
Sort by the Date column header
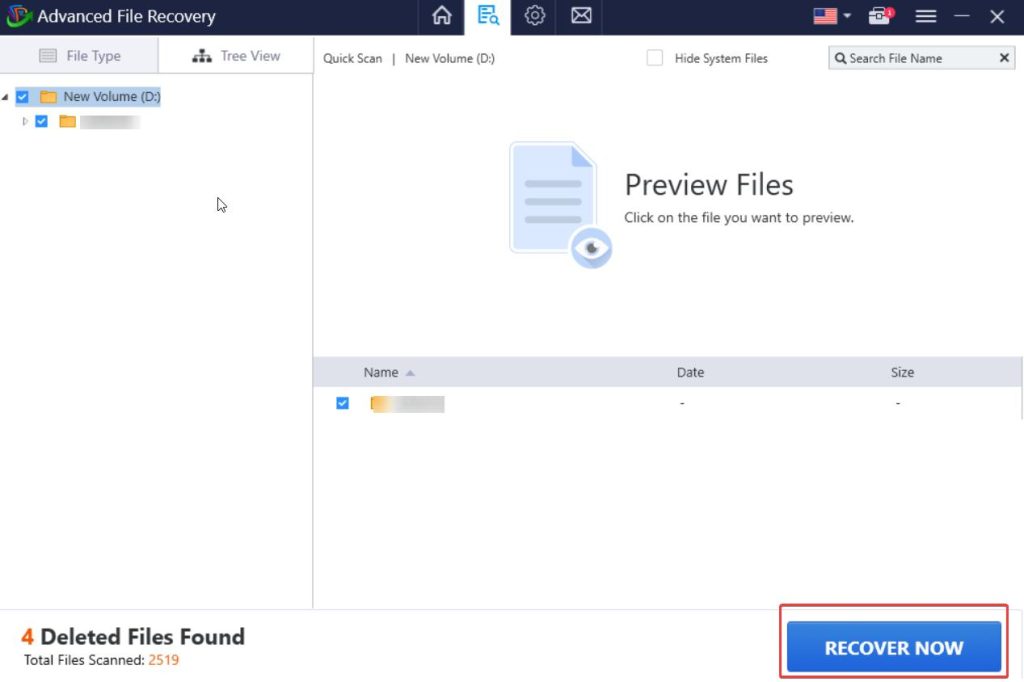point(690,372)
